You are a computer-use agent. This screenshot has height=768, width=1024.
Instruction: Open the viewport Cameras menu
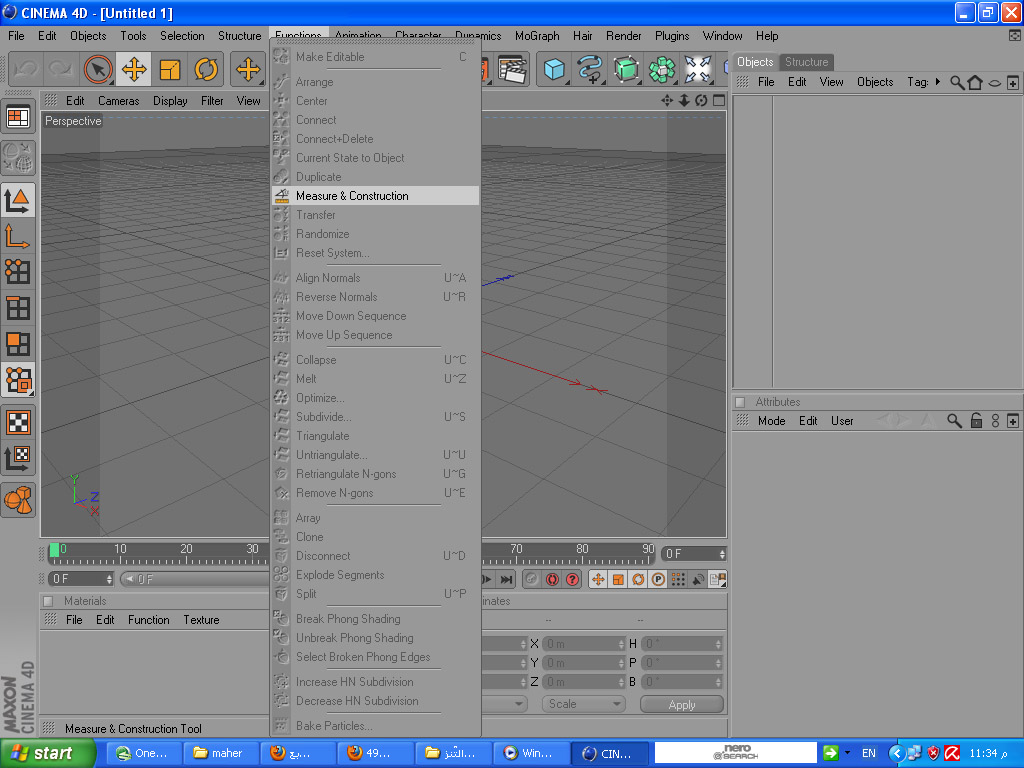[118, 101]
